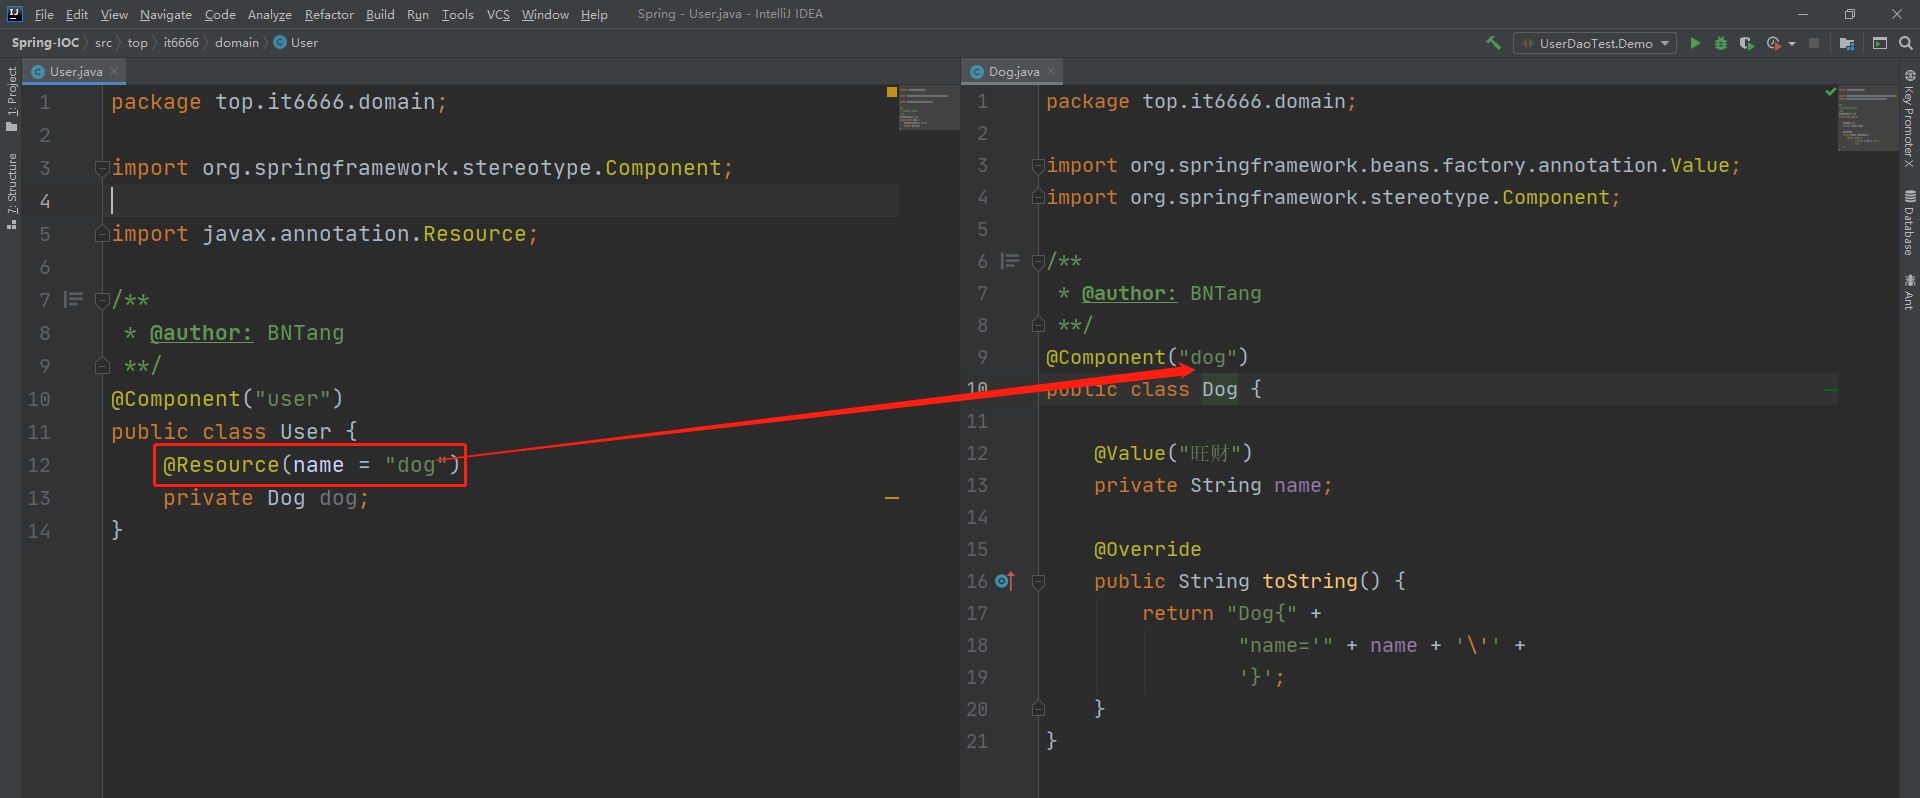Toggle rendered doc icon on Dog.java line 6

coord(1010,261)
